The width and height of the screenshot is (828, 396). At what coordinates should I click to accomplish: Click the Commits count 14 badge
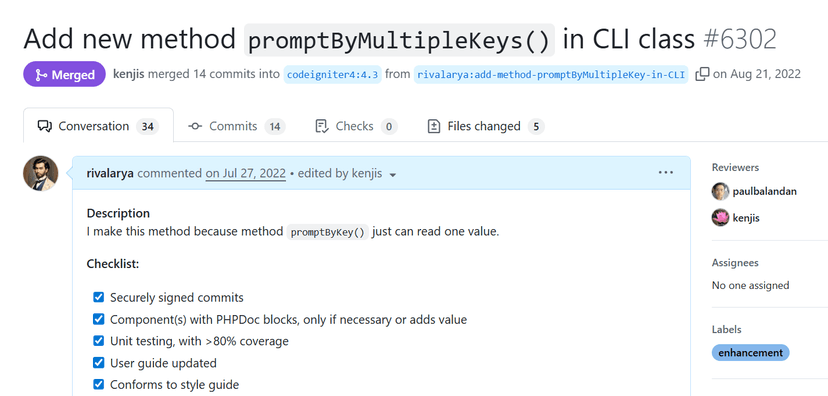click(275, 126)
